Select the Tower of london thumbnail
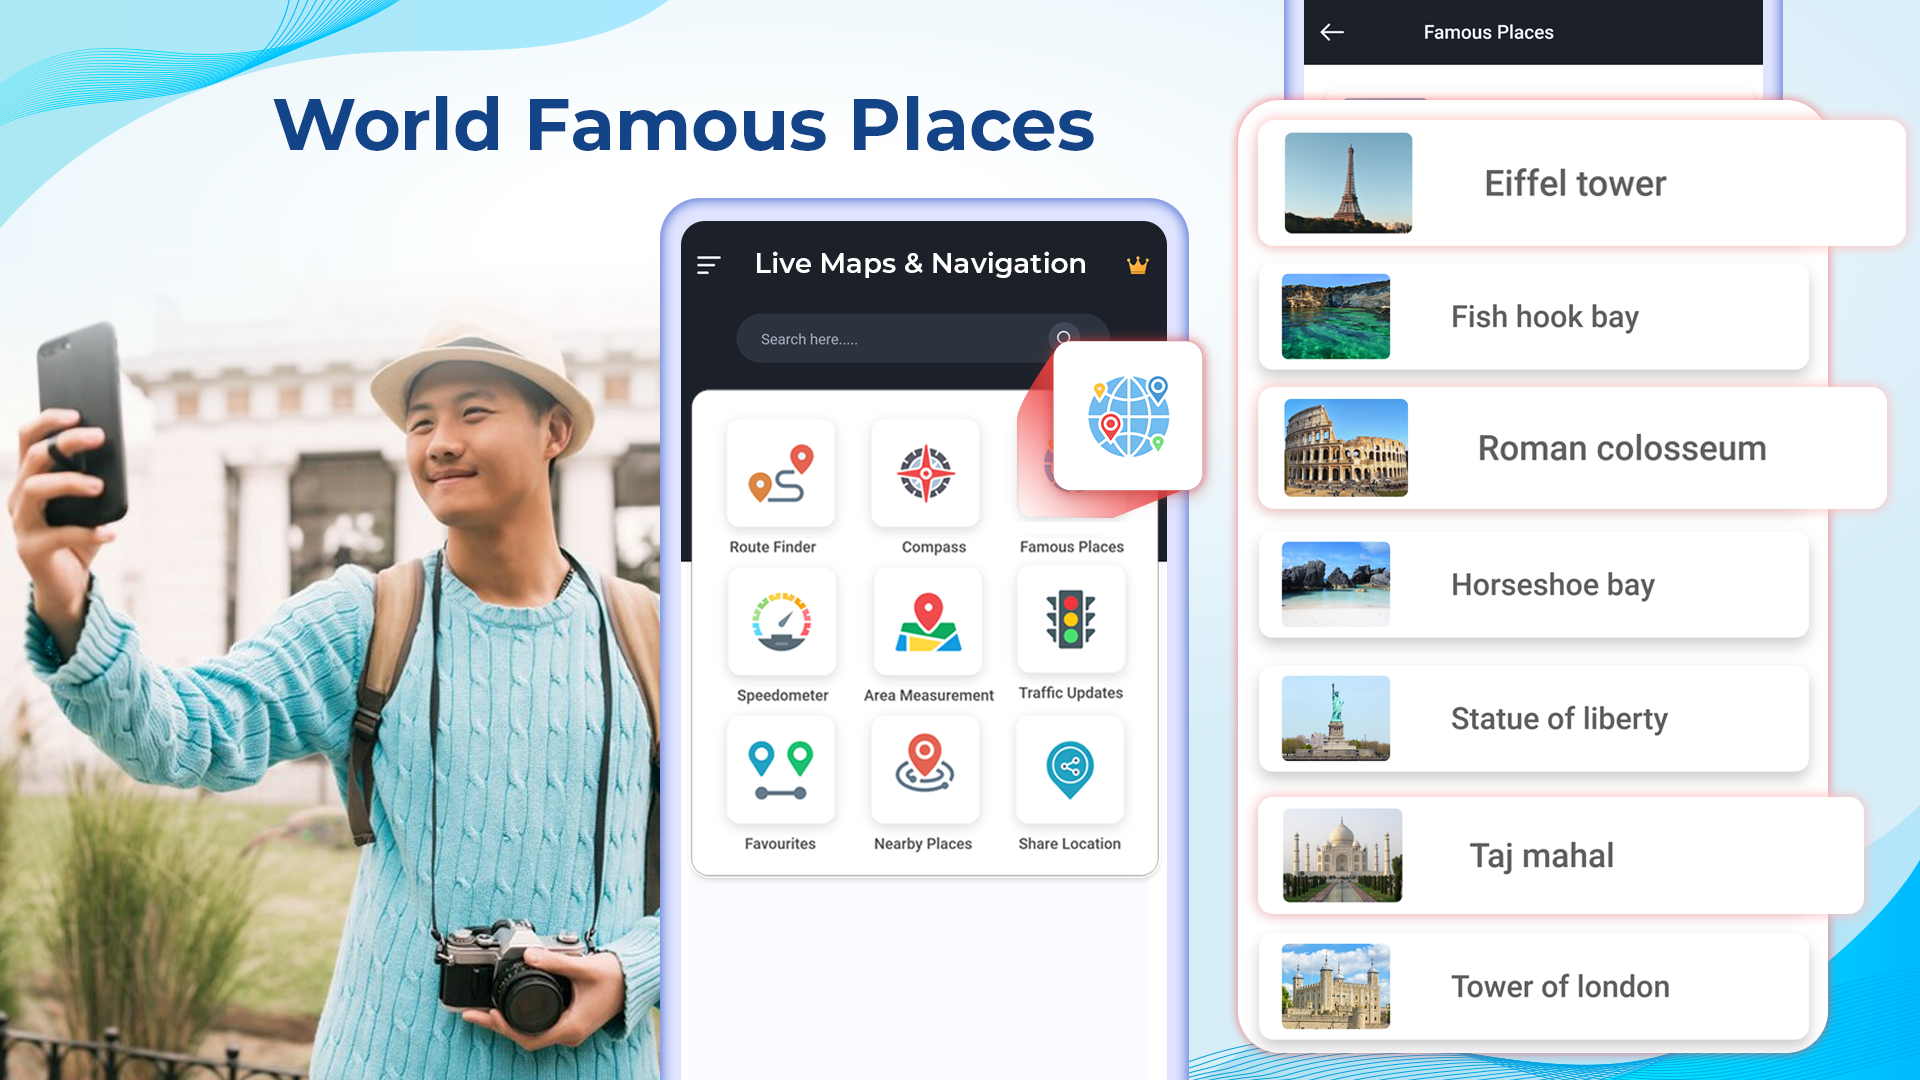 coord(1336,986)
